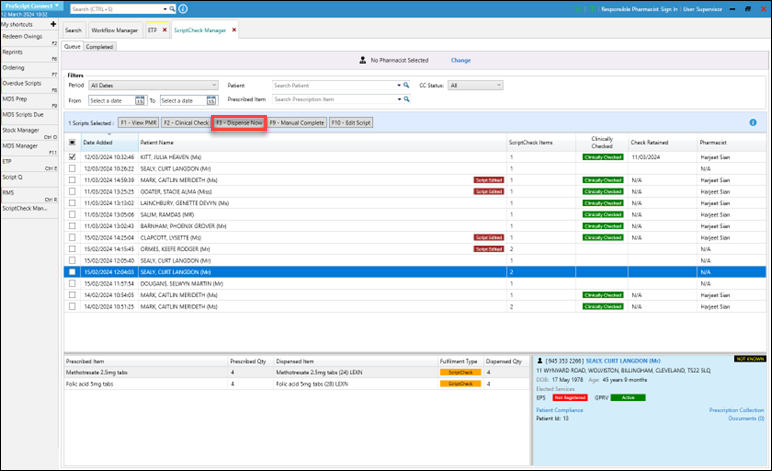This screenshot has height=471, width=772.
Task: Open the Period All Dates dropdown
Action: [x=153, y=85]
